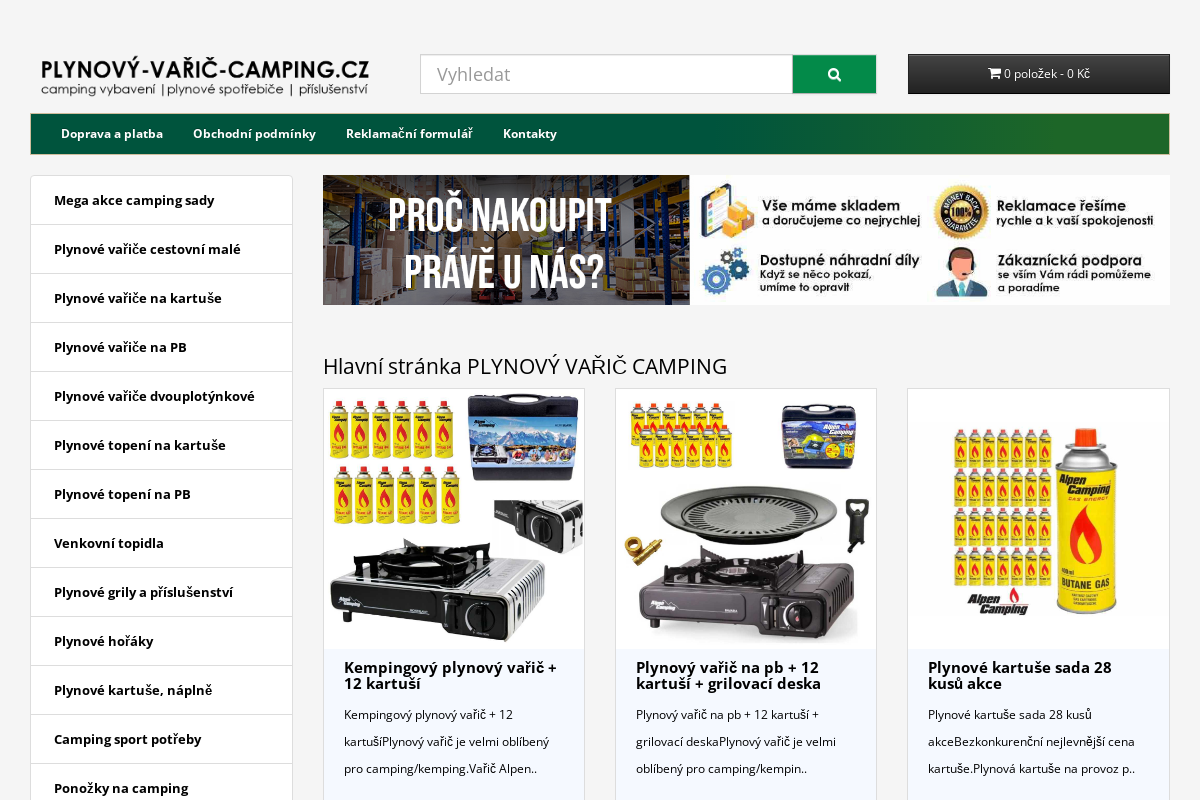
Task: Click the search magnifier icon
Action: (x=834, y=74)
